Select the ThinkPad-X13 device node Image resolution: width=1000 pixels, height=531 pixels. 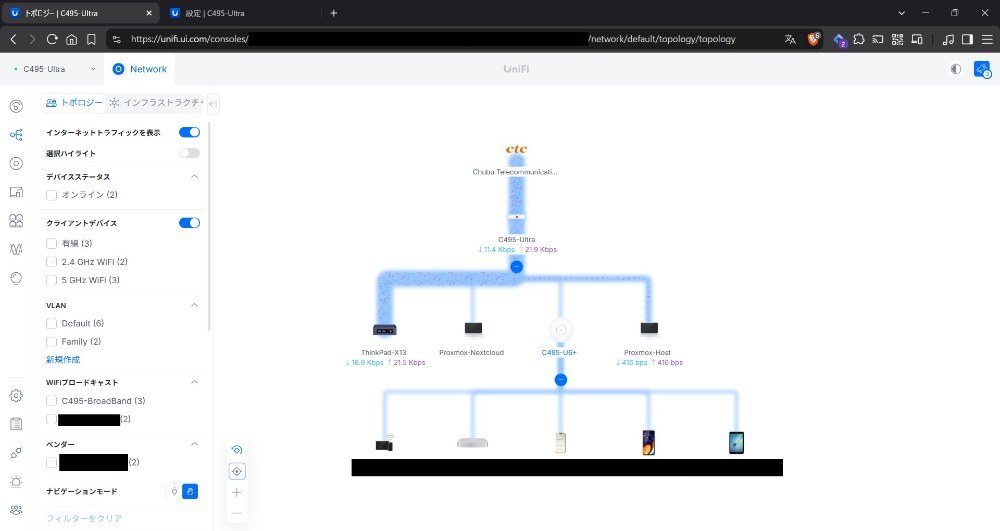click(385, 330)
